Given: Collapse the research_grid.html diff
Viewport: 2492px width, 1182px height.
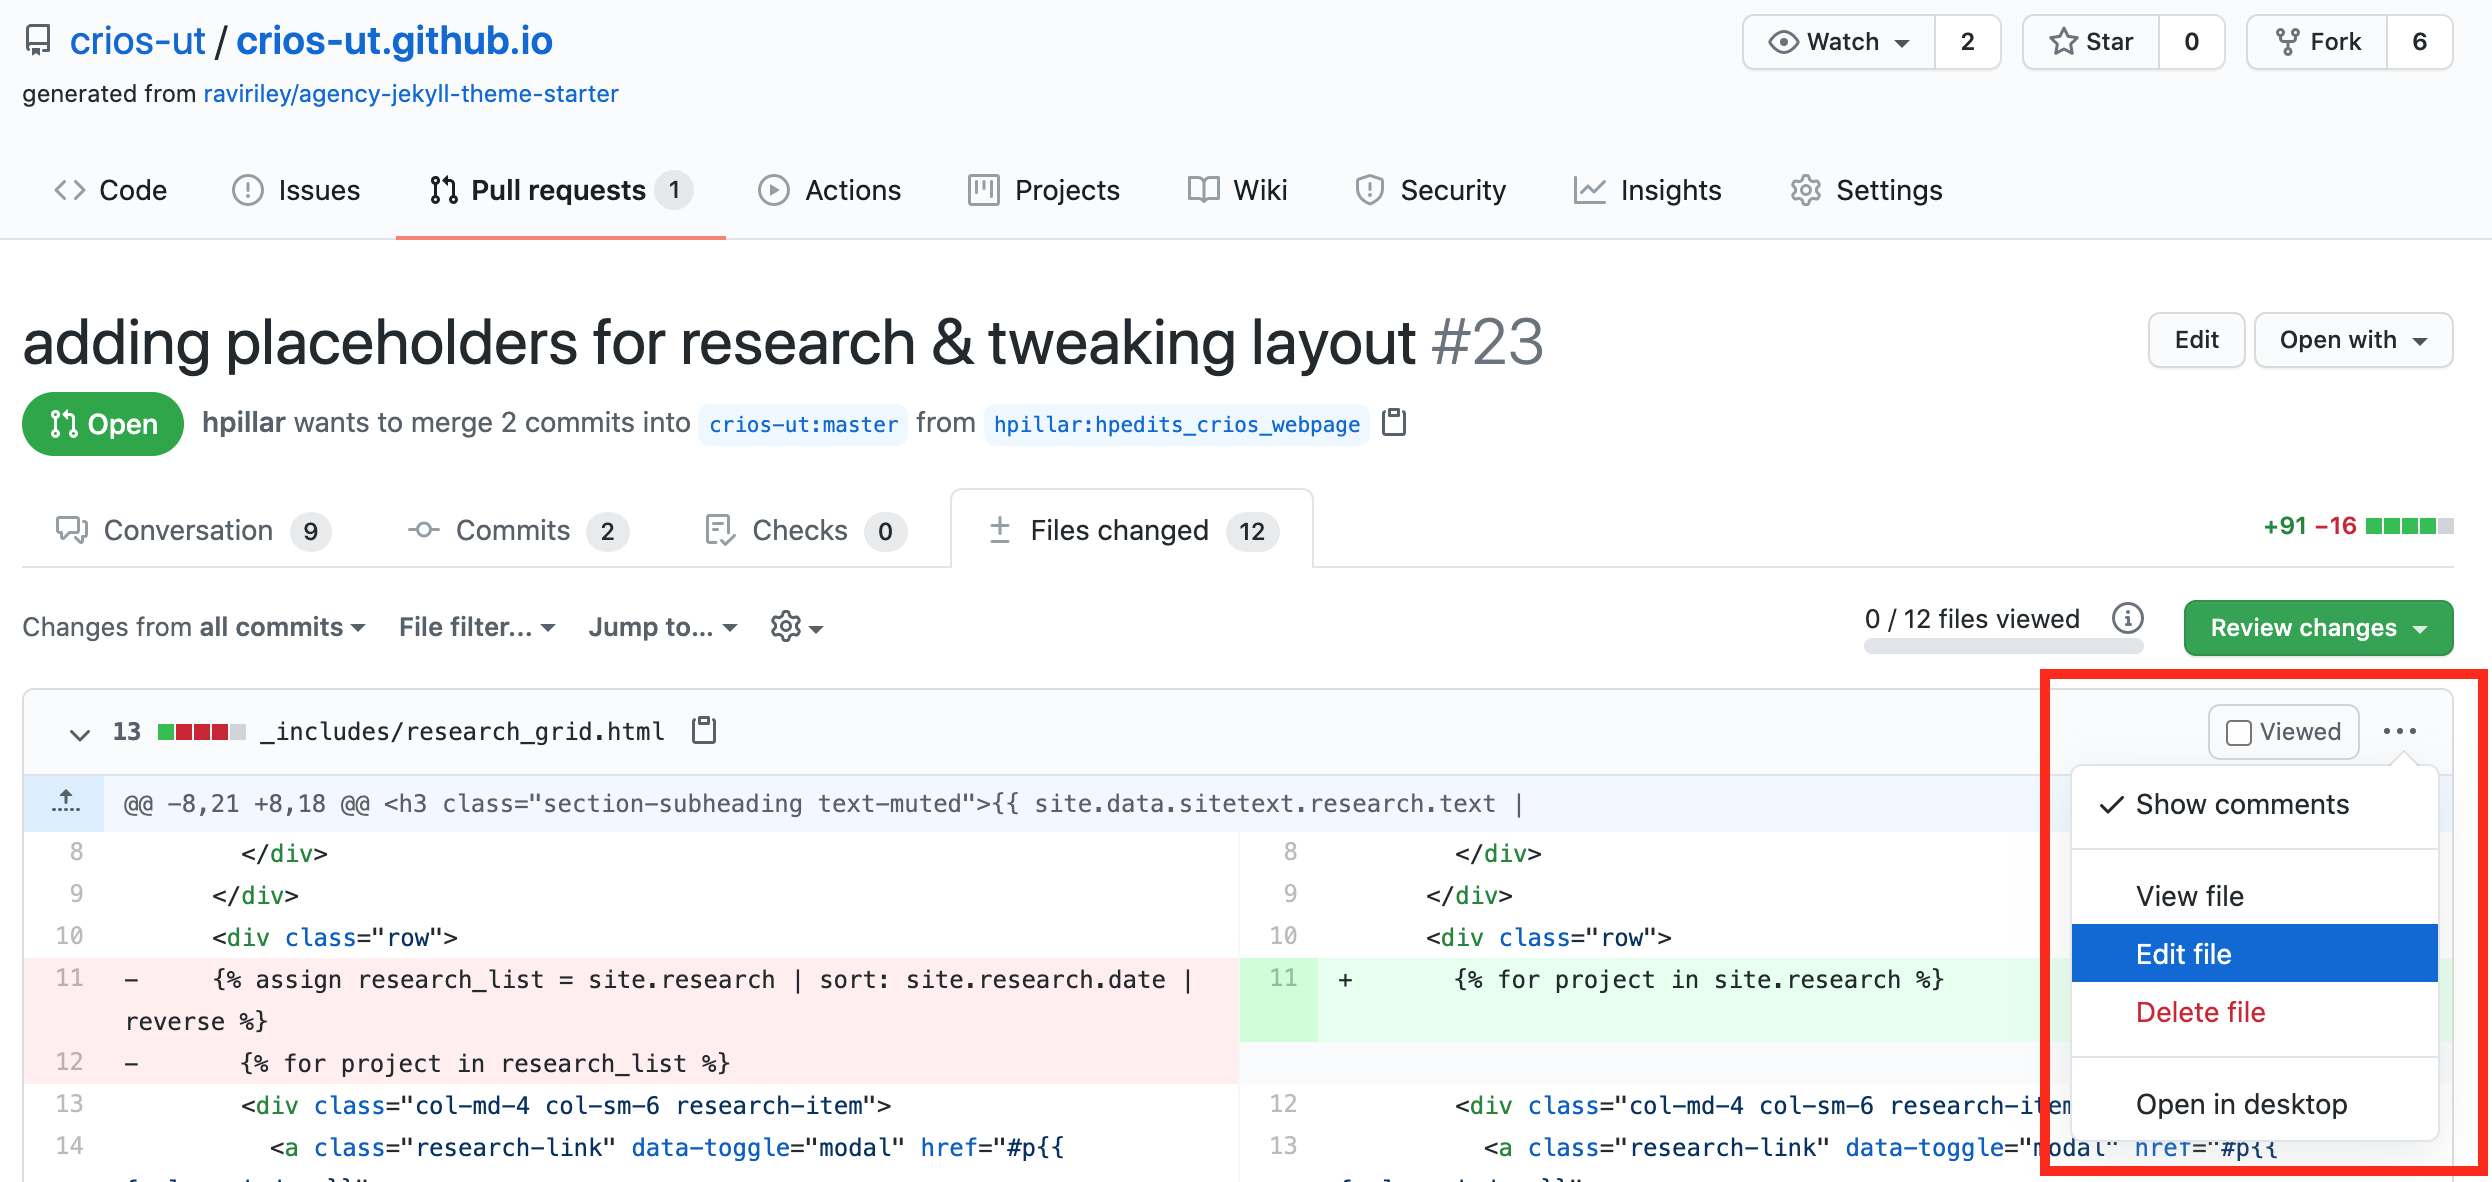Looking at the screenshot, I should coord(80,733).
